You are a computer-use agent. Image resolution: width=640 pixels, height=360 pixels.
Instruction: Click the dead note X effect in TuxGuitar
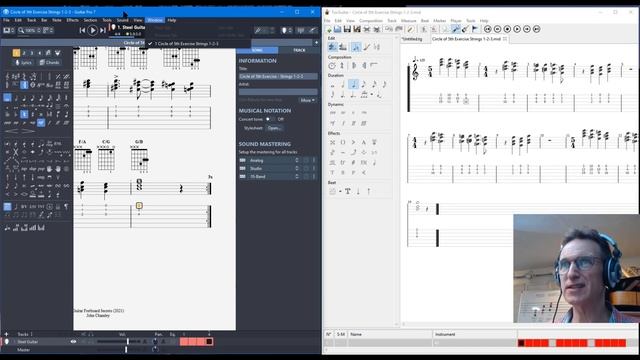tap(332, 142)
